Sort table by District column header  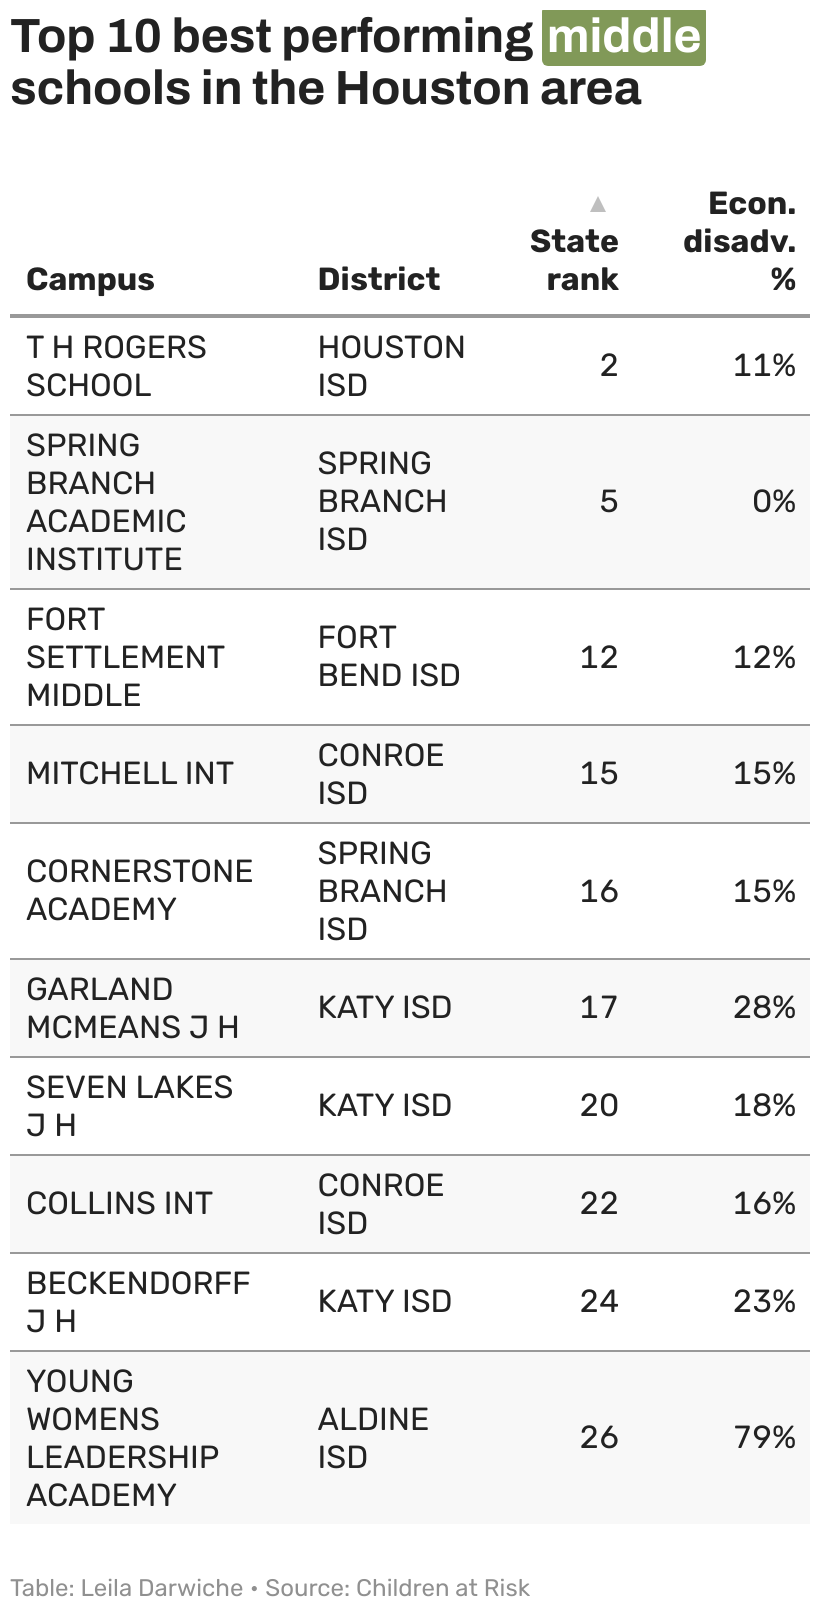379,279
